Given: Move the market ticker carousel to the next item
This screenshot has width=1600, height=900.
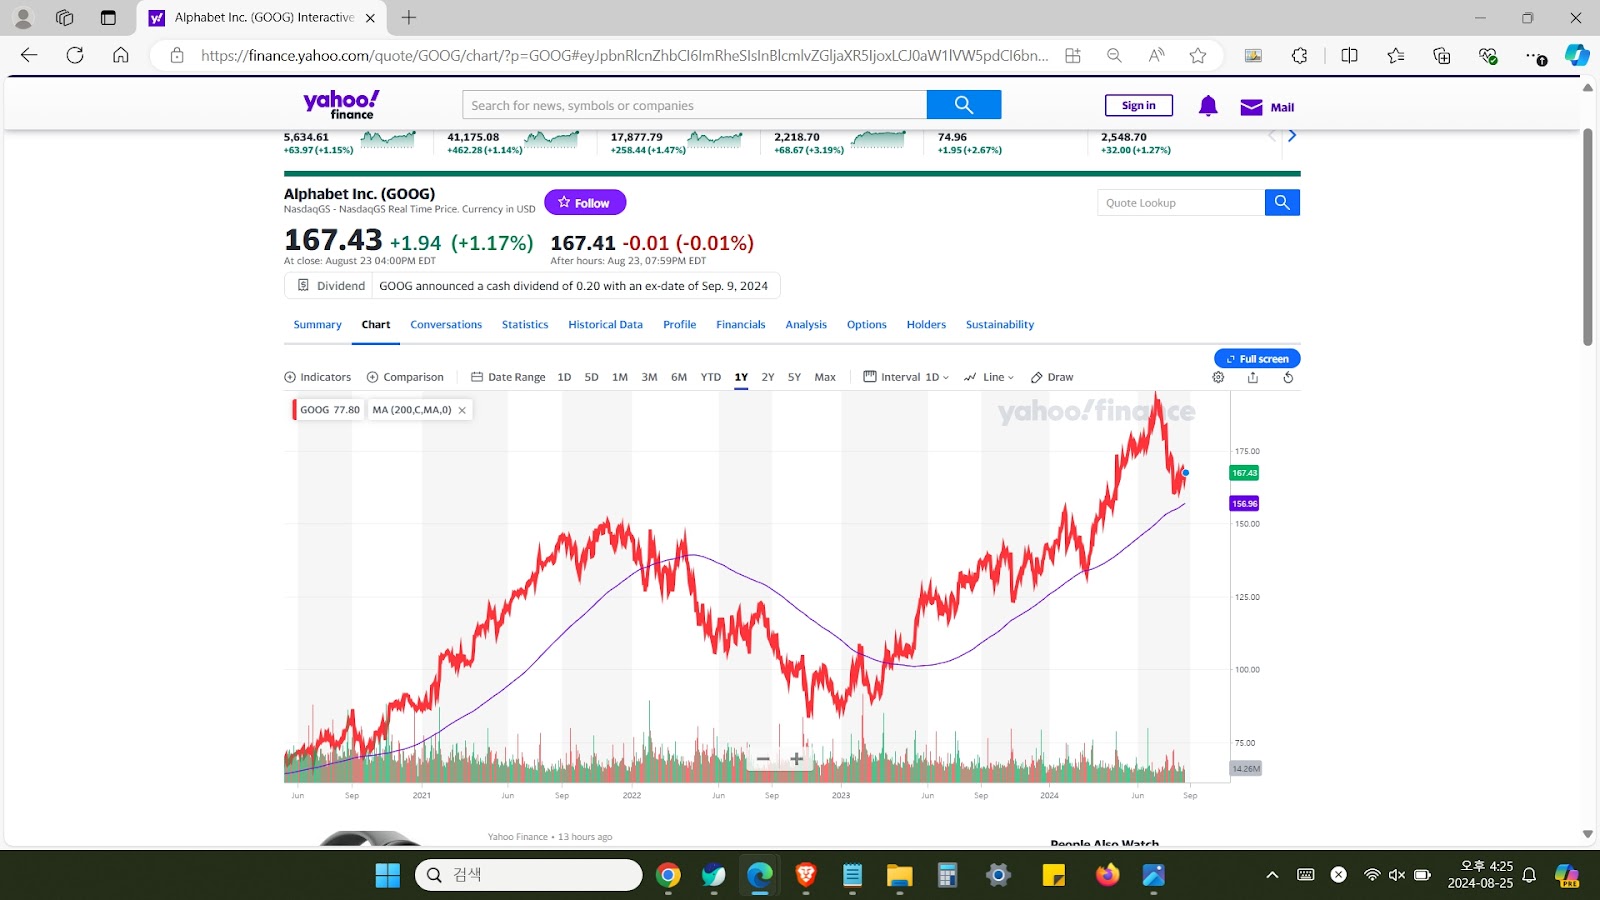Looking at the screenshot, I should tap(1292, 136).
